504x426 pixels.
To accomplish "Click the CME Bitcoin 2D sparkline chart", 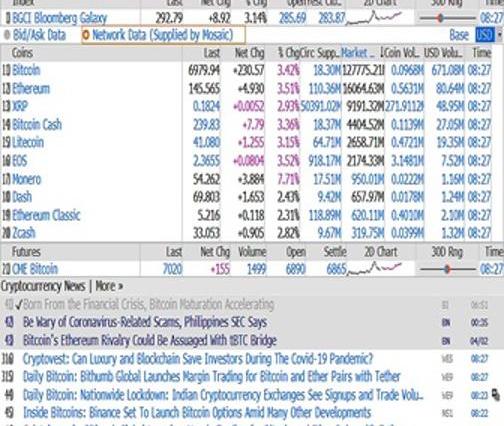I will [374, 269].
